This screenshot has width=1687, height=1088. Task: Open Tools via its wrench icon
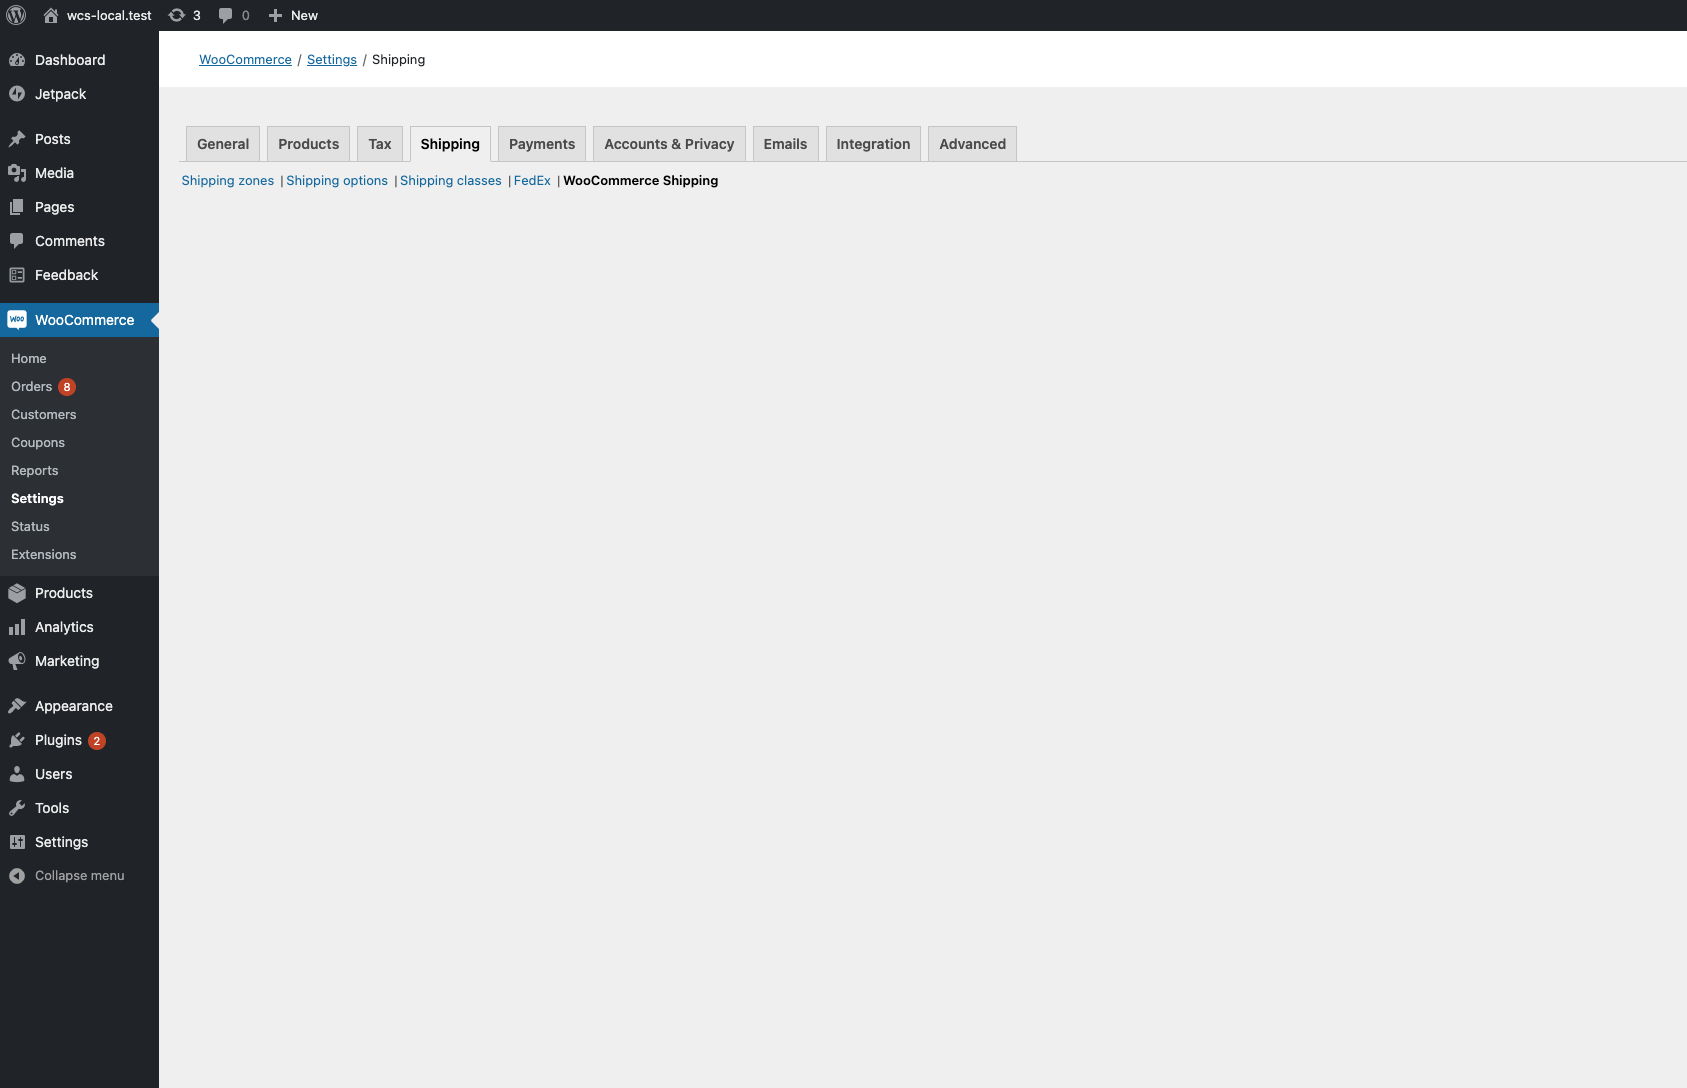click(x=19, y=808)
